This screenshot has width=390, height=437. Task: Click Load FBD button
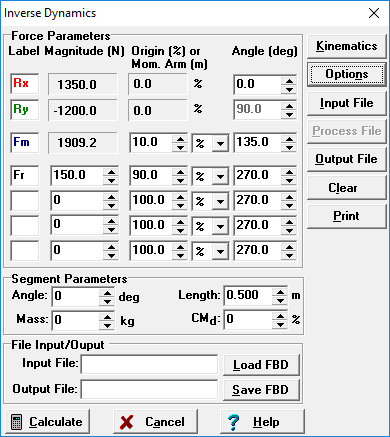261,365
